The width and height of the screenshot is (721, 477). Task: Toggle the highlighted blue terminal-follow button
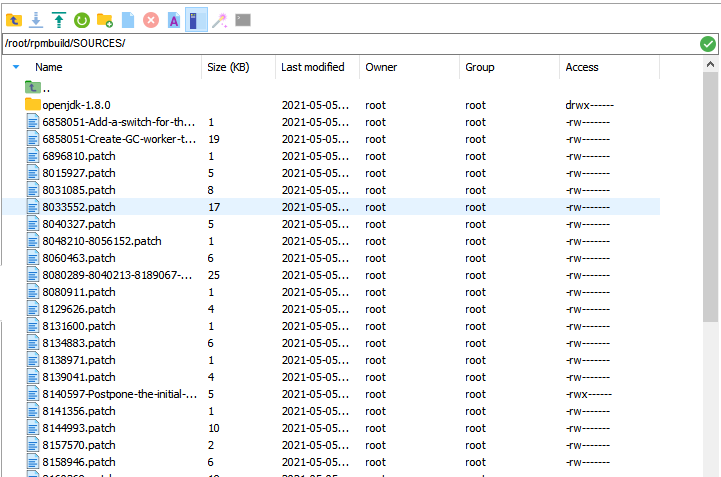pos(197,19)
